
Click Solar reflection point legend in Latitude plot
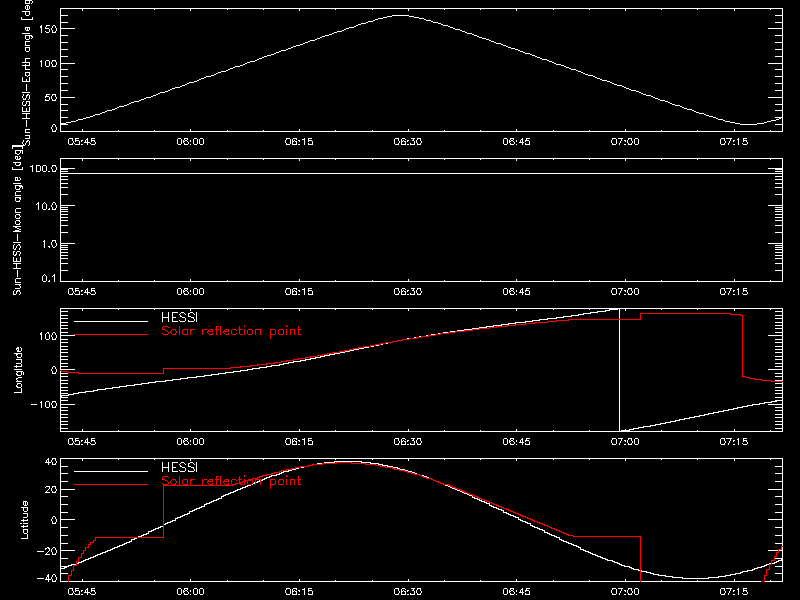click(x=231, y=481)
